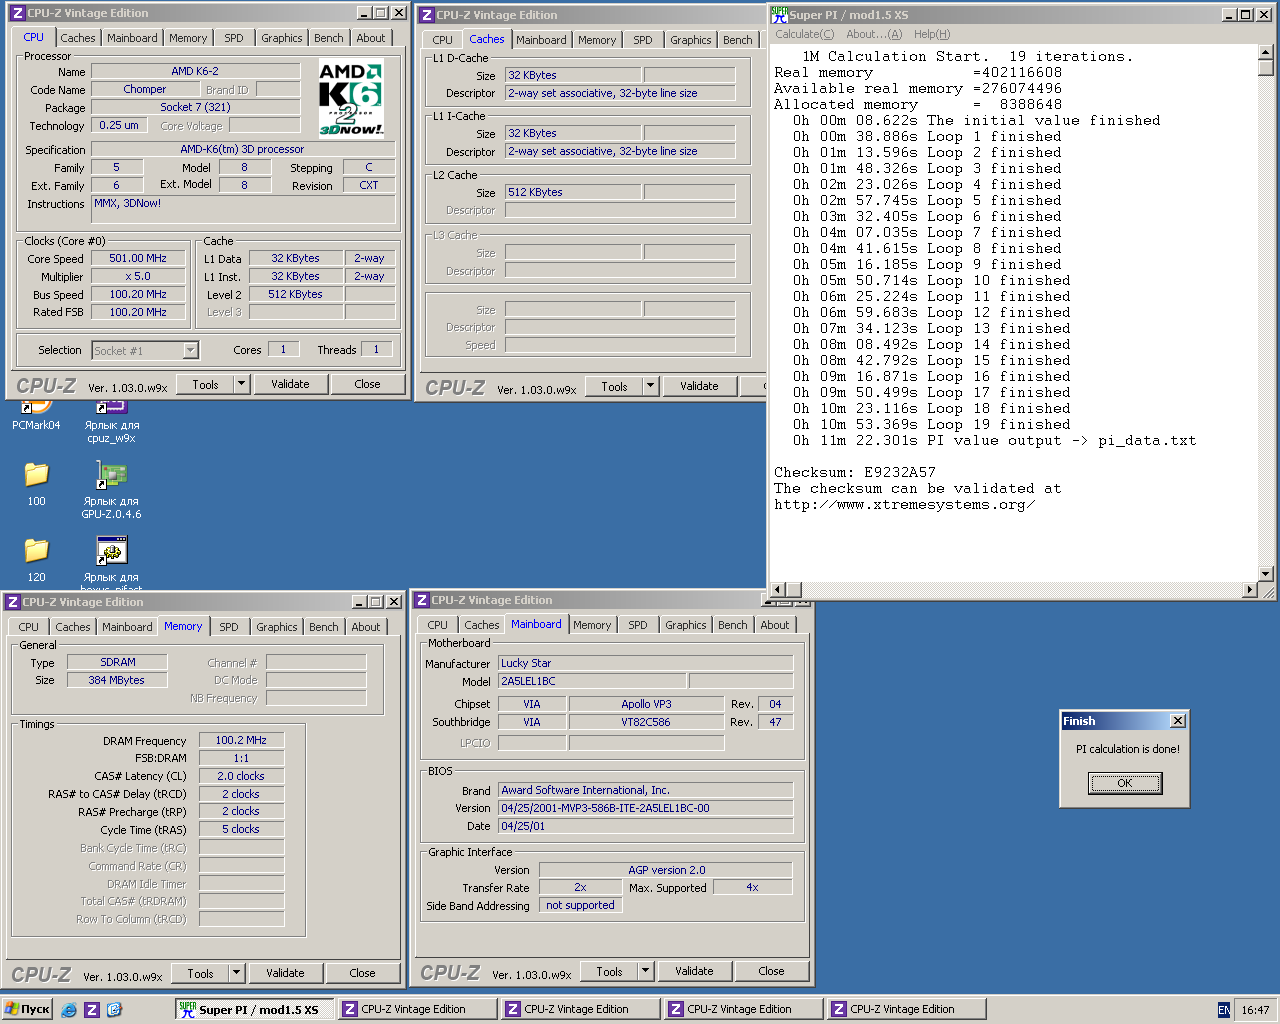Viewport: 1280px width, 1024px height.
Task: Open the Selection Socket #1 combo box
Action: coord(145,350)
